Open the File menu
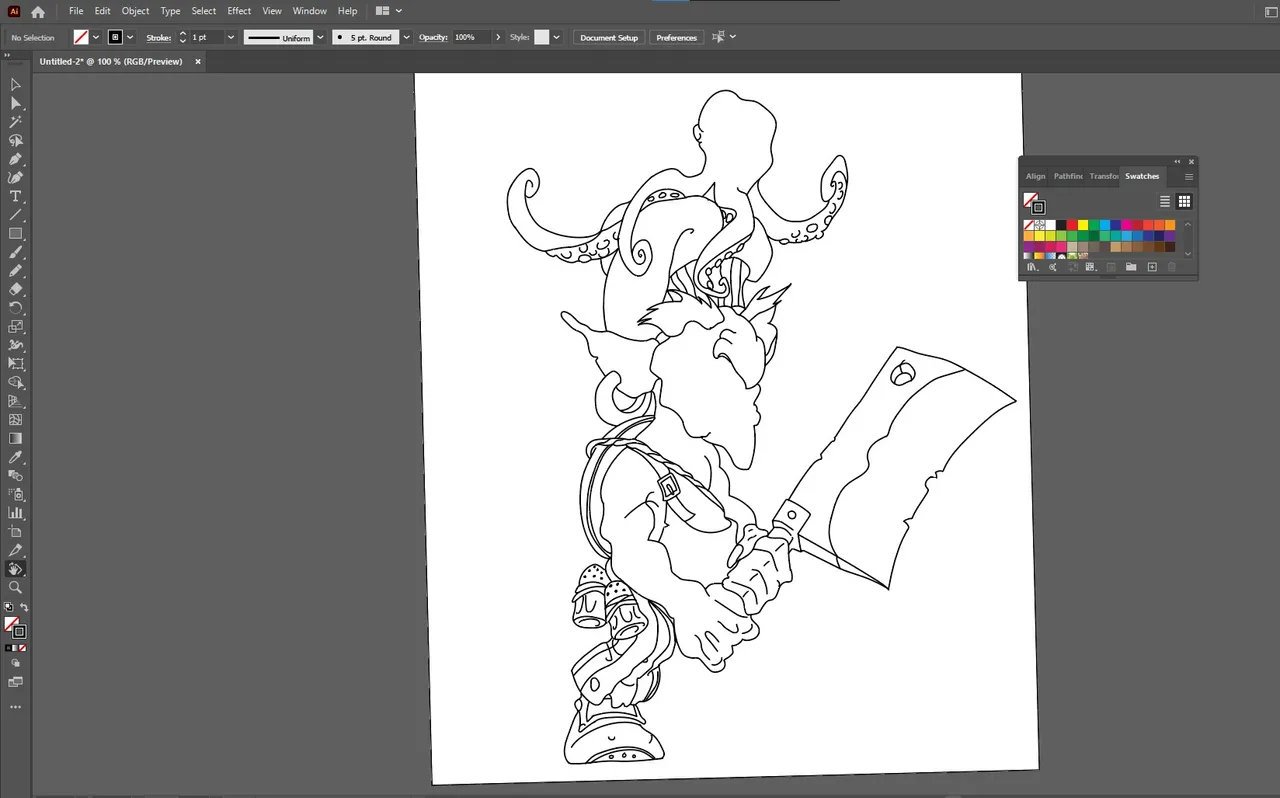Viewport: 1280px width, 798px height. tap(76, 11)
